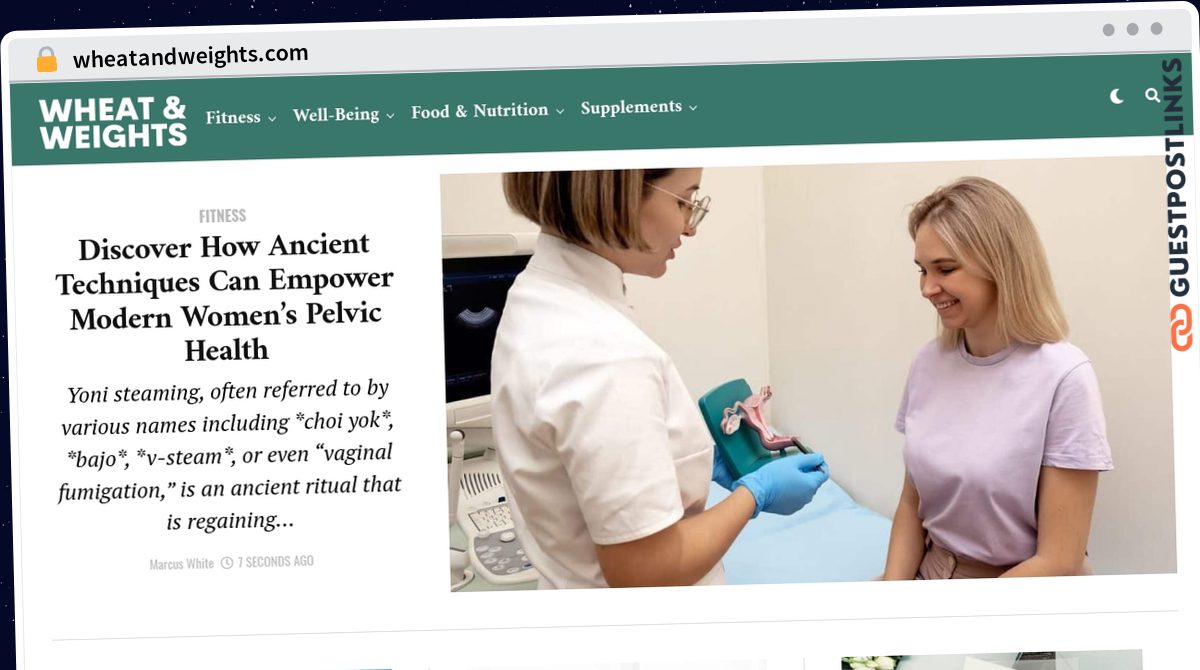1200x670 pixels.
Task: Click the author name Marcus White
Action: (181, 564)
